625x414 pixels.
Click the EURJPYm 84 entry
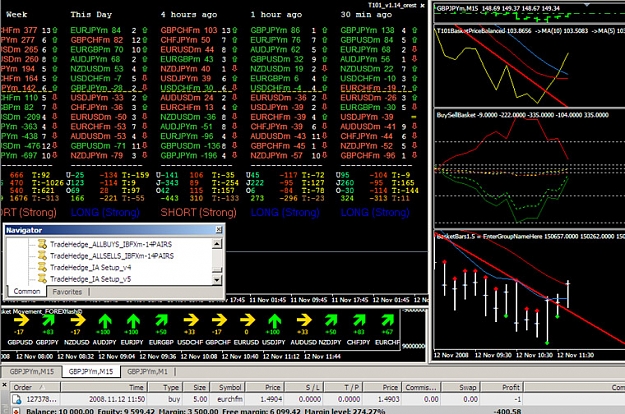(x=95, y=30)
